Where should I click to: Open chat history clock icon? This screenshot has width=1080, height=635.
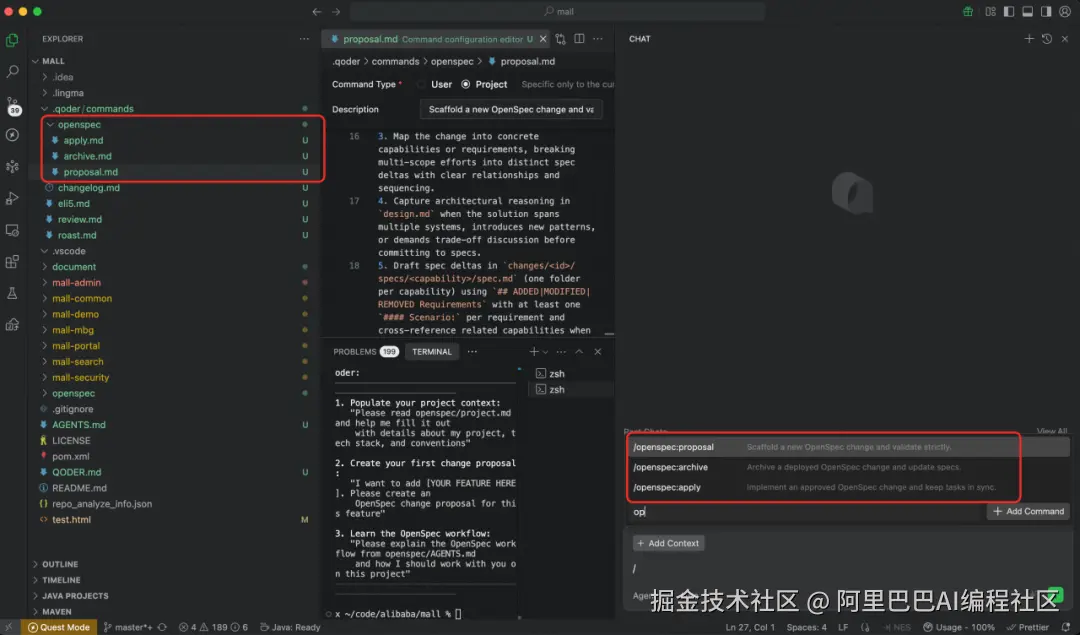(x=1047, y=39)
